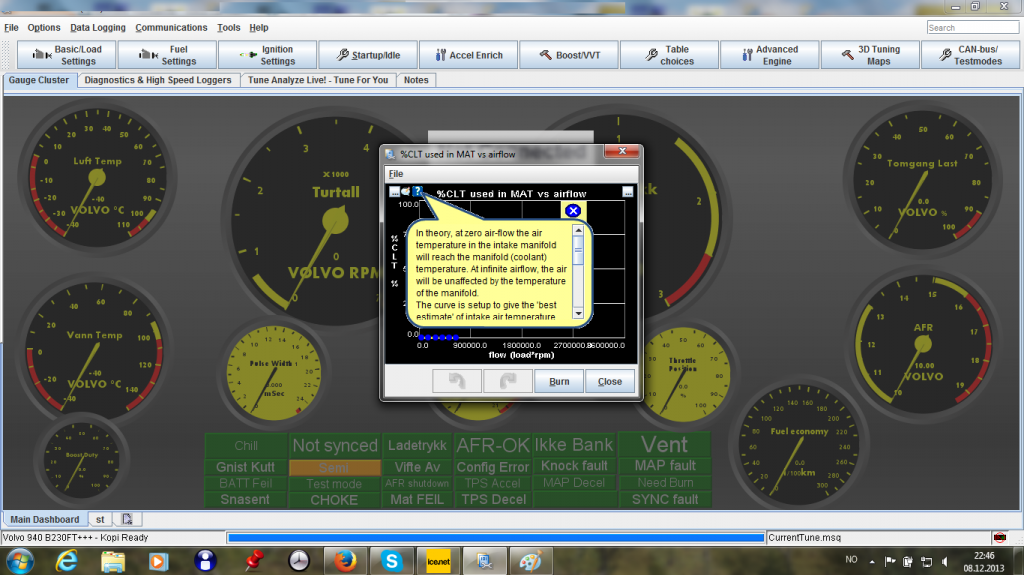
Task: Open the Tools menu
Action: pos(229,27)
